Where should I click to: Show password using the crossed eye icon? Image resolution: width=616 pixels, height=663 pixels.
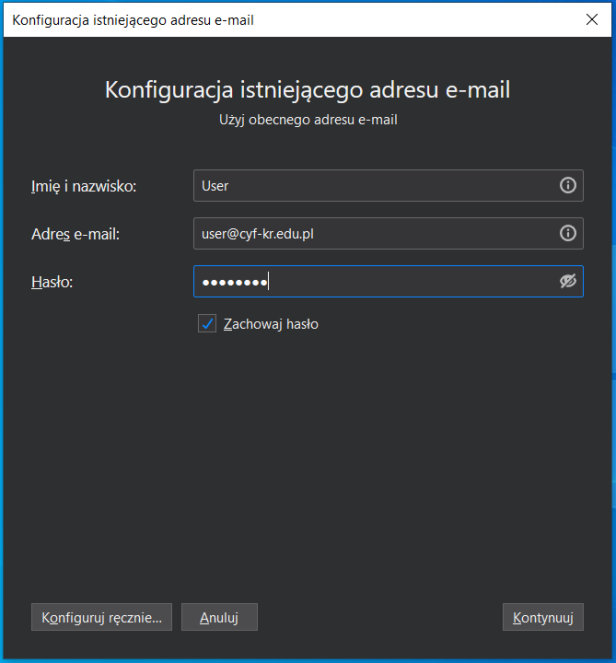568,282
